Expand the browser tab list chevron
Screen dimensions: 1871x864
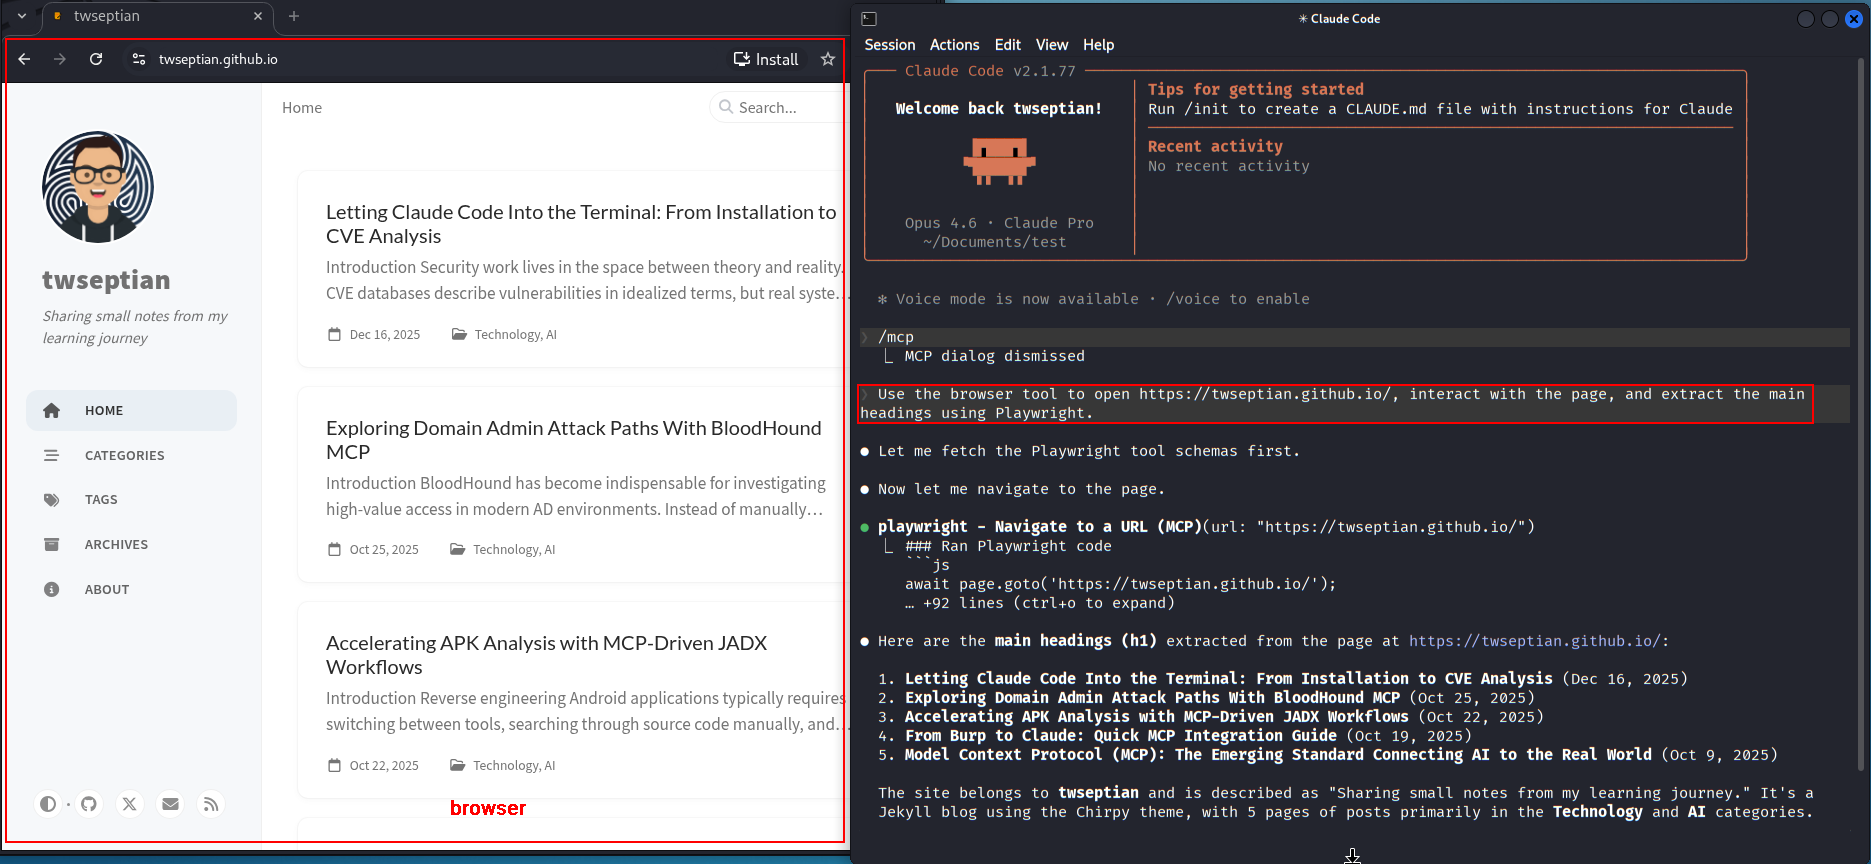click(x=22, y=16)
